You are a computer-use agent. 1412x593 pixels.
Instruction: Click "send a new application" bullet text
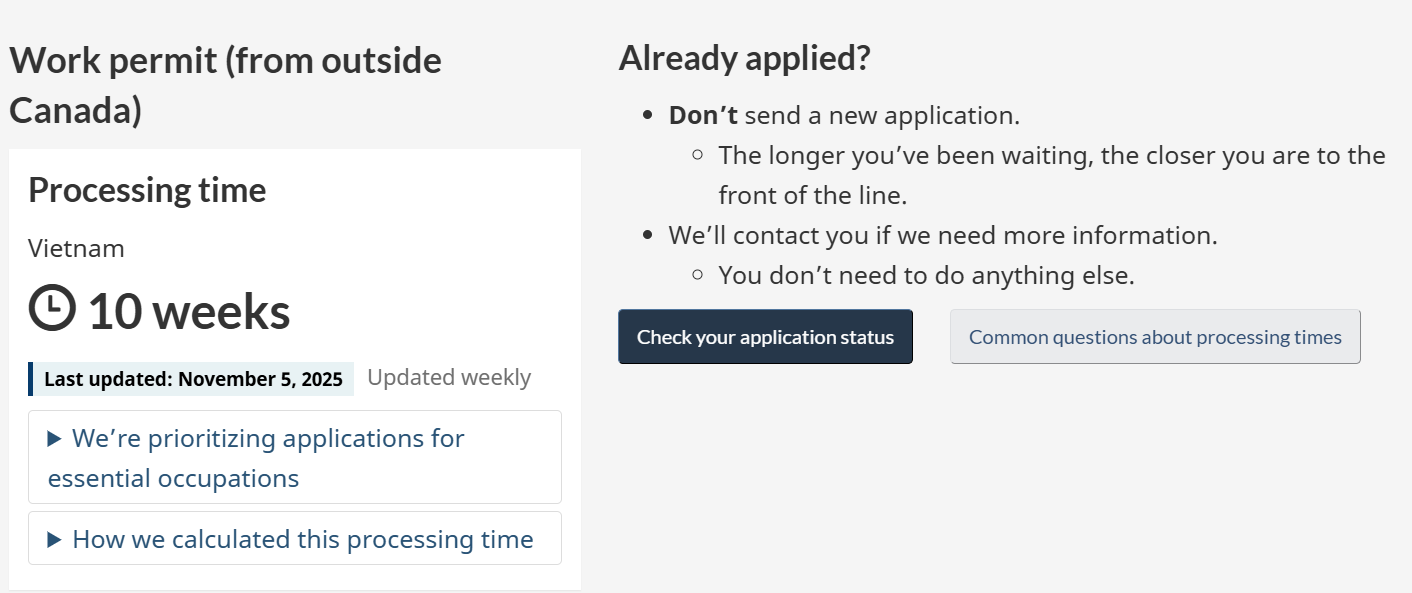point(882,115)
